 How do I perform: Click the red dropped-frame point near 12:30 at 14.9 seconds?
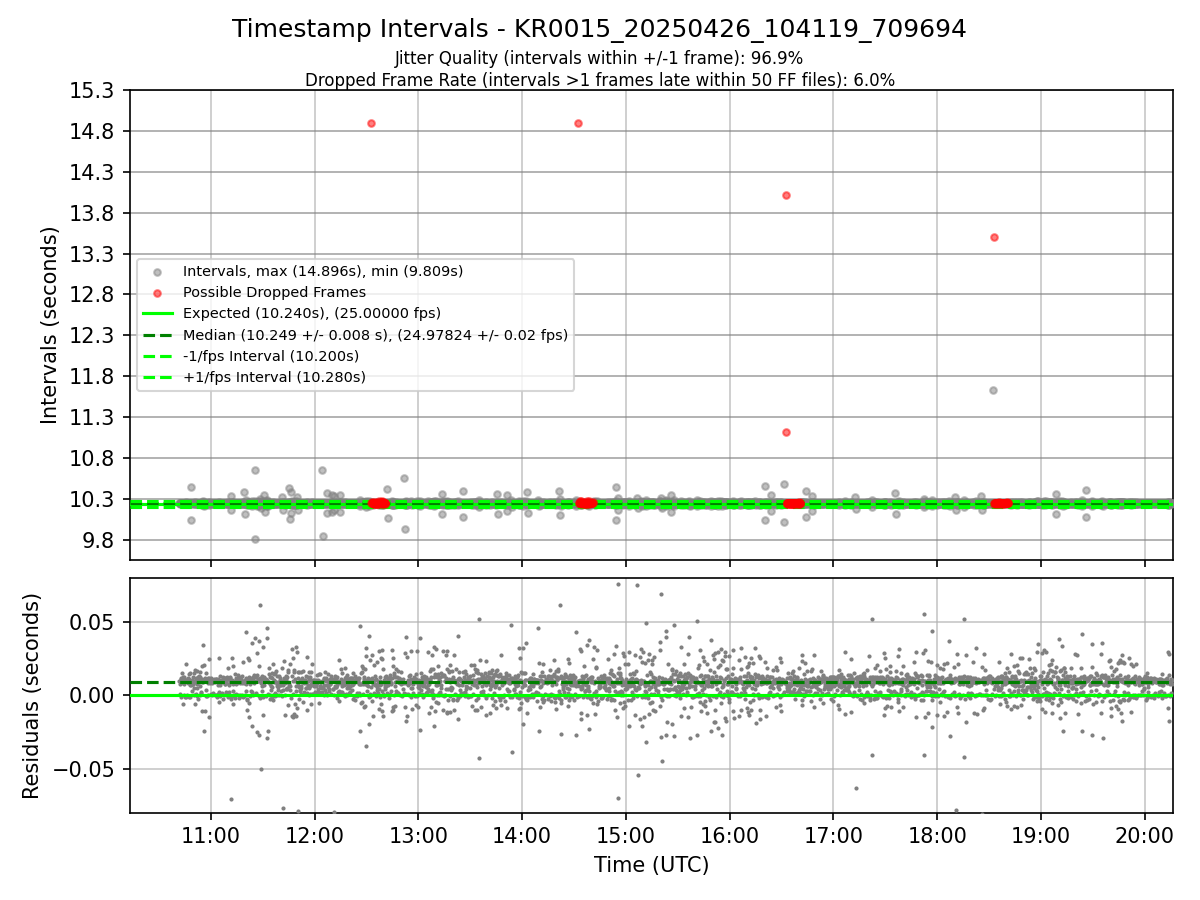[x=371, y=123]
